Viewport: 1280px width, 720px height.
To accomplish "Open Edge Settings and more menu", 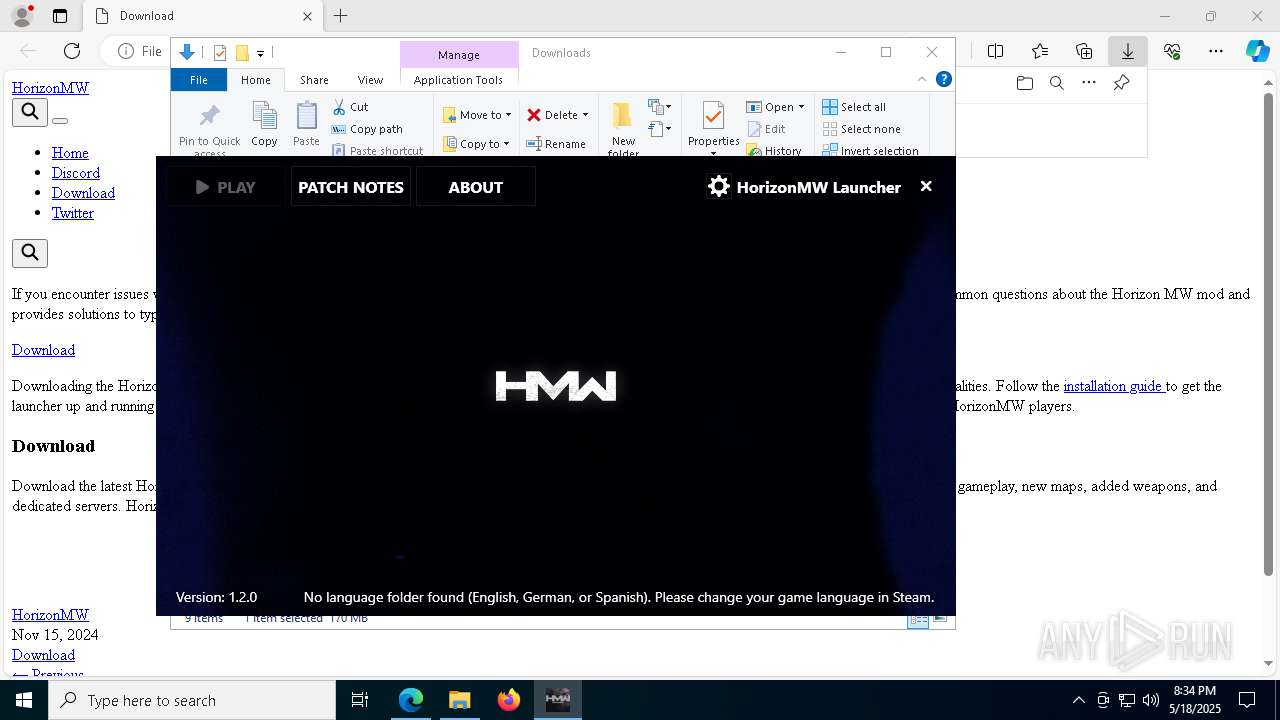I will coord(1216,51).
